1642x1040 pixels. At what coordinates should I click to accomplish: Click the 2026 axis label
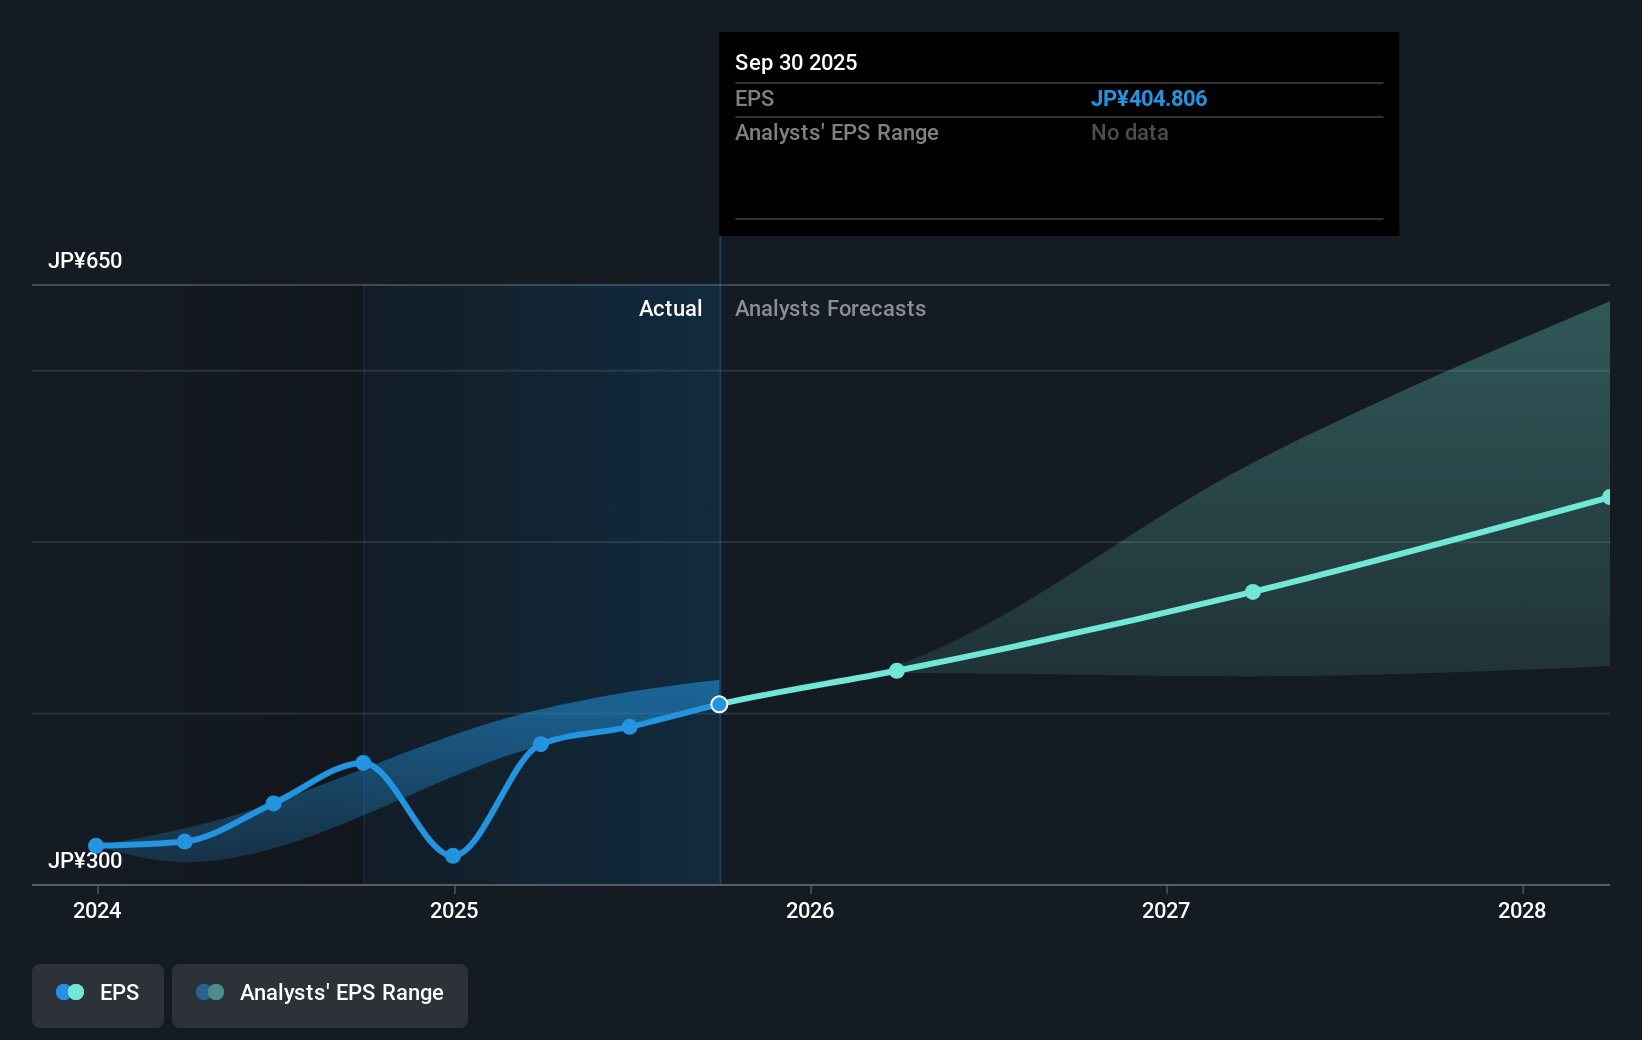click(x=812, y=911)
